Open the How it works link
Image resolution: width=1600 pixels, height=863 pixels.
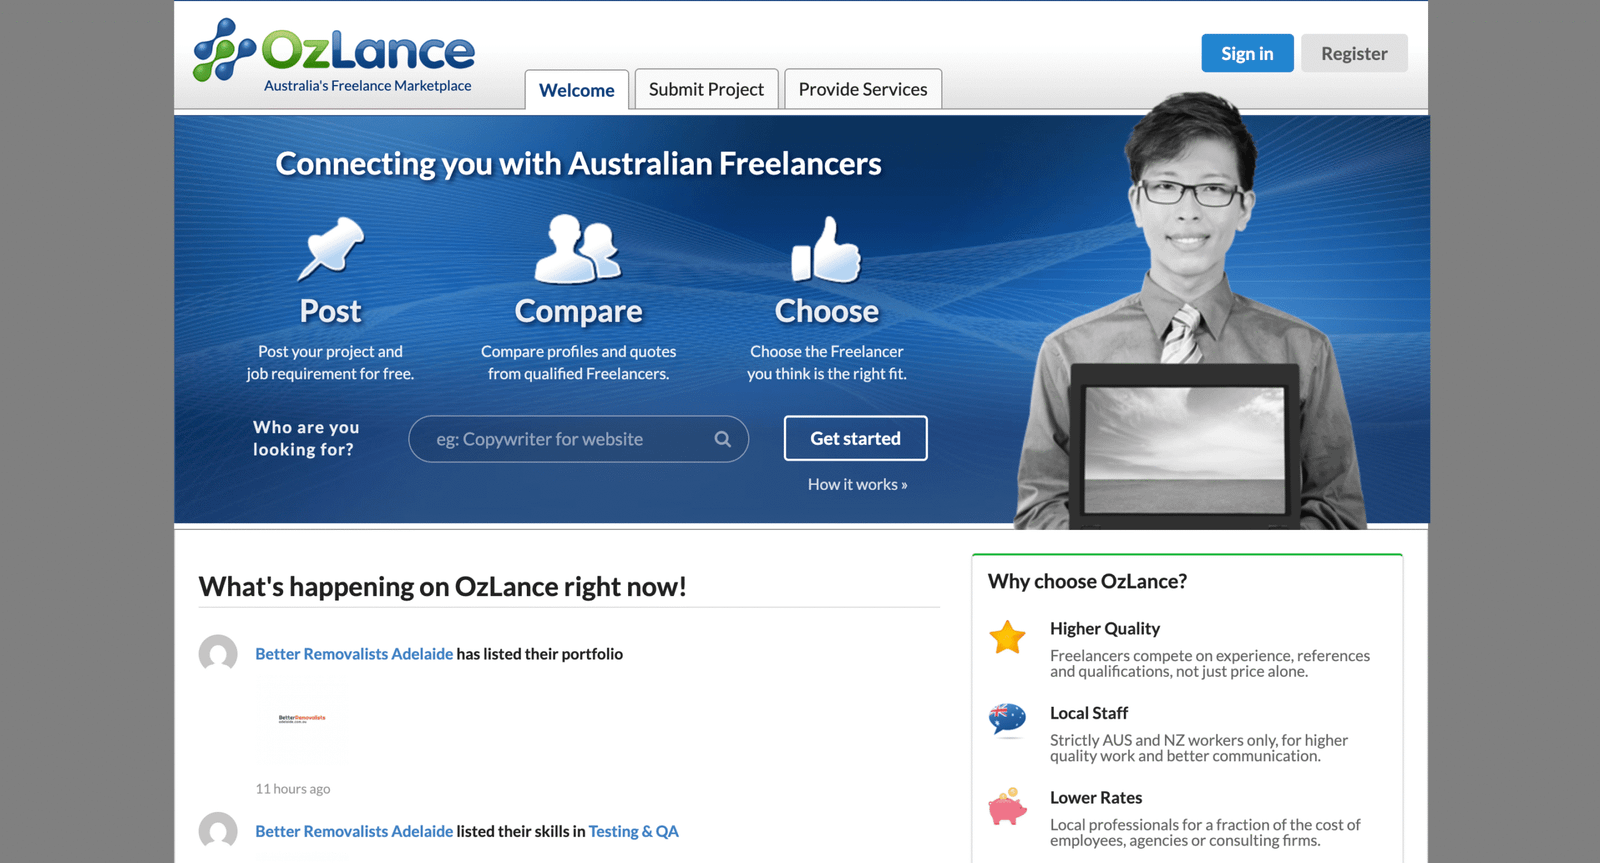coord(857,484)
